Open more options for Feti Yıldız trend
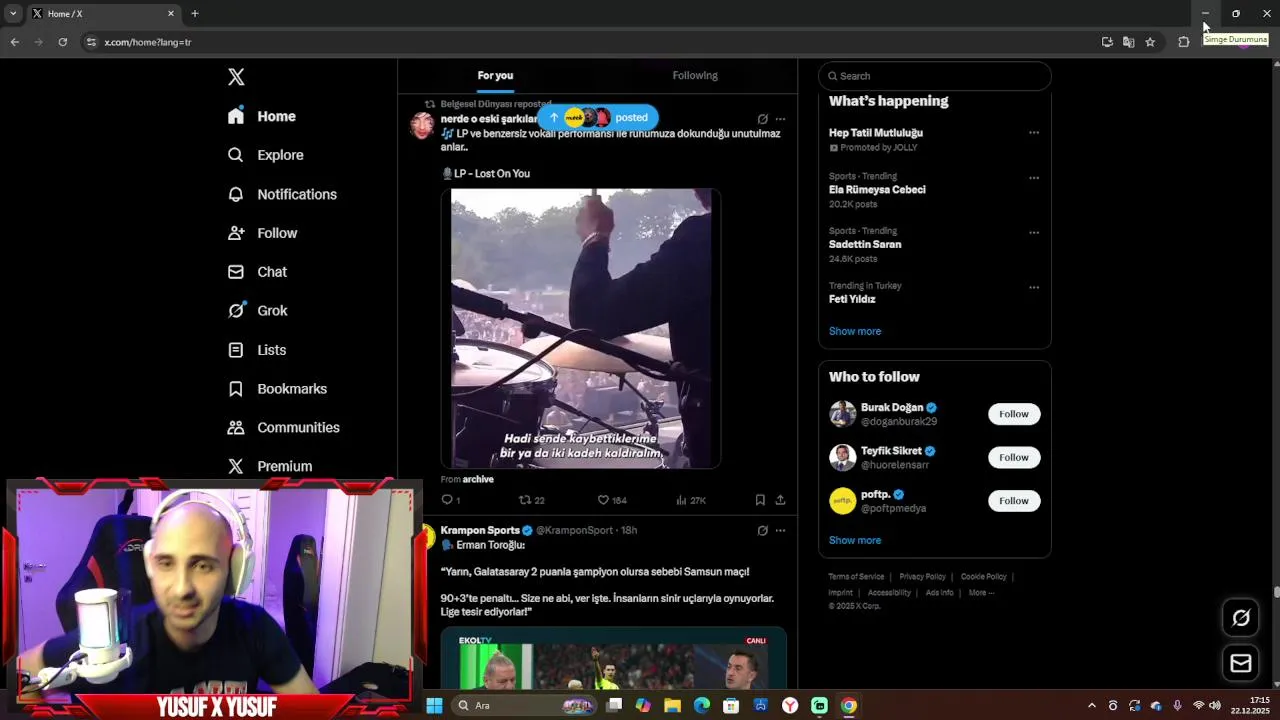This screenshot has height=720, width=1280. click(1034, 288)
